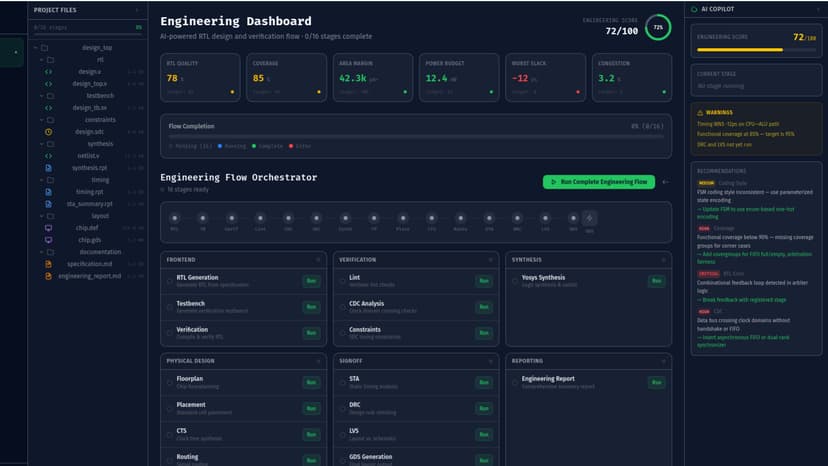
Task: Click the AI Copilot header icon
Action: (694, 9)
